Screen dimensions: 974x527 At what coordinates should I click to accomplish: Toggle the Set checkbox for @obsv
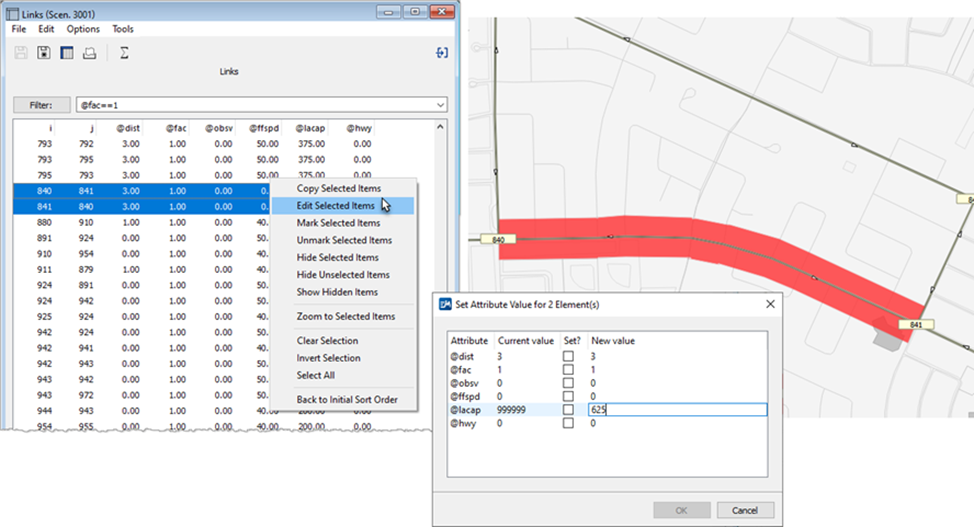click(568, 383)
